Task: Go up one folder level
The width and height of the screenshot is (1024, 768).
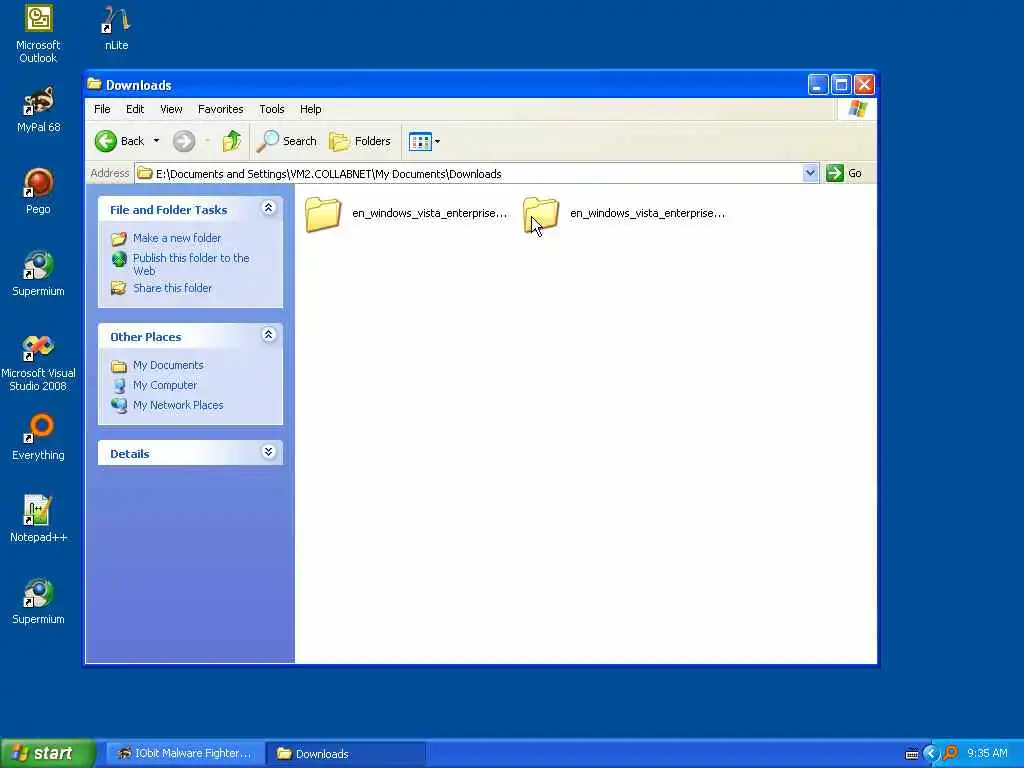Action: [x=232, y=141]
